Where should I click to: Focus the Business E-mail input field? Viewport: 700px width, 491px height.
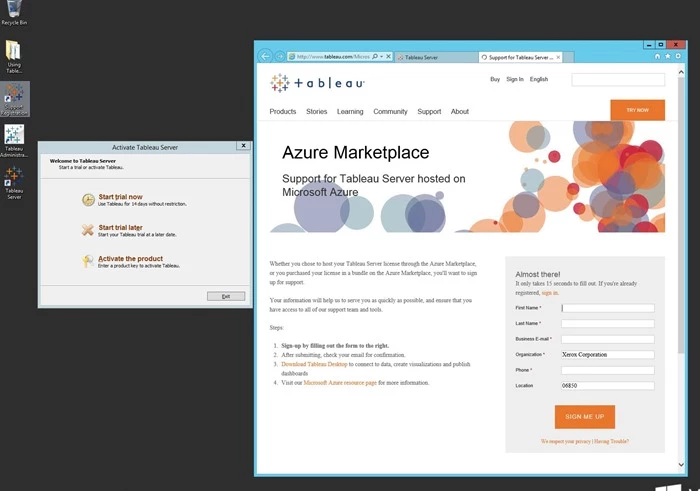608,339
